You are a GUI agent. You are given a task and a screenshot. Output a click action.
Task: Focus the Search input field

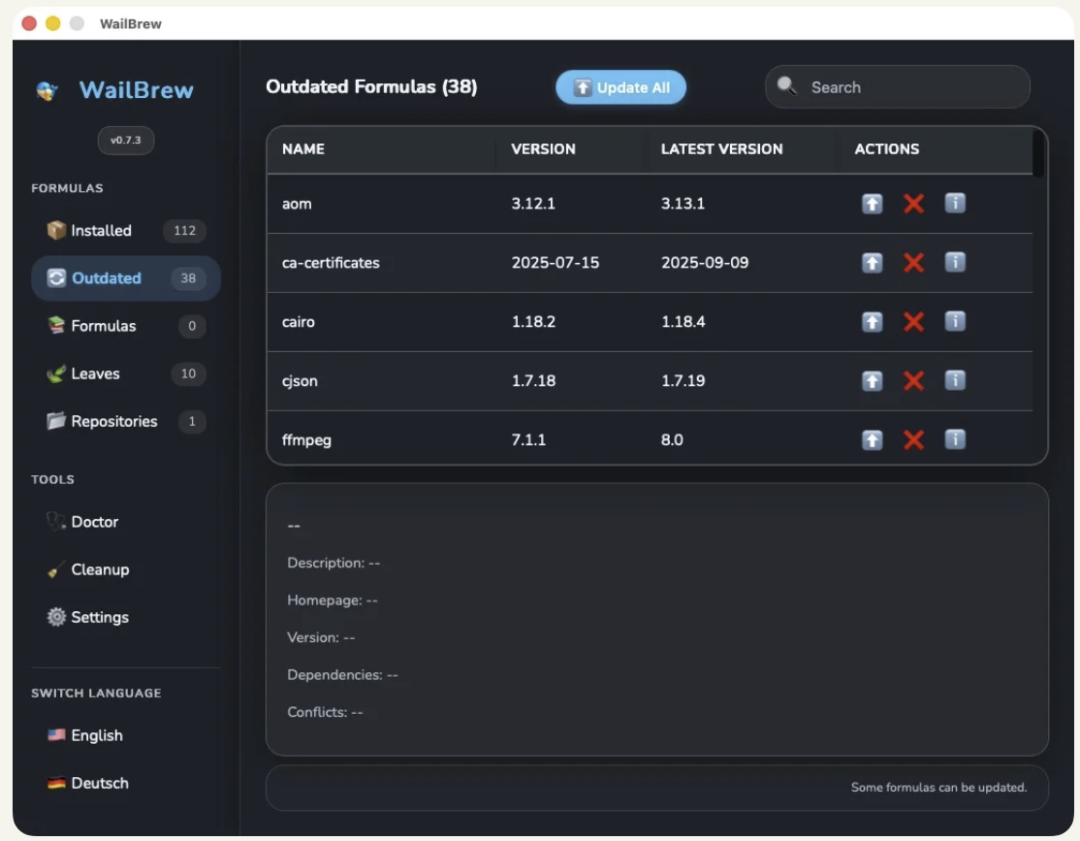coord(910,88)
